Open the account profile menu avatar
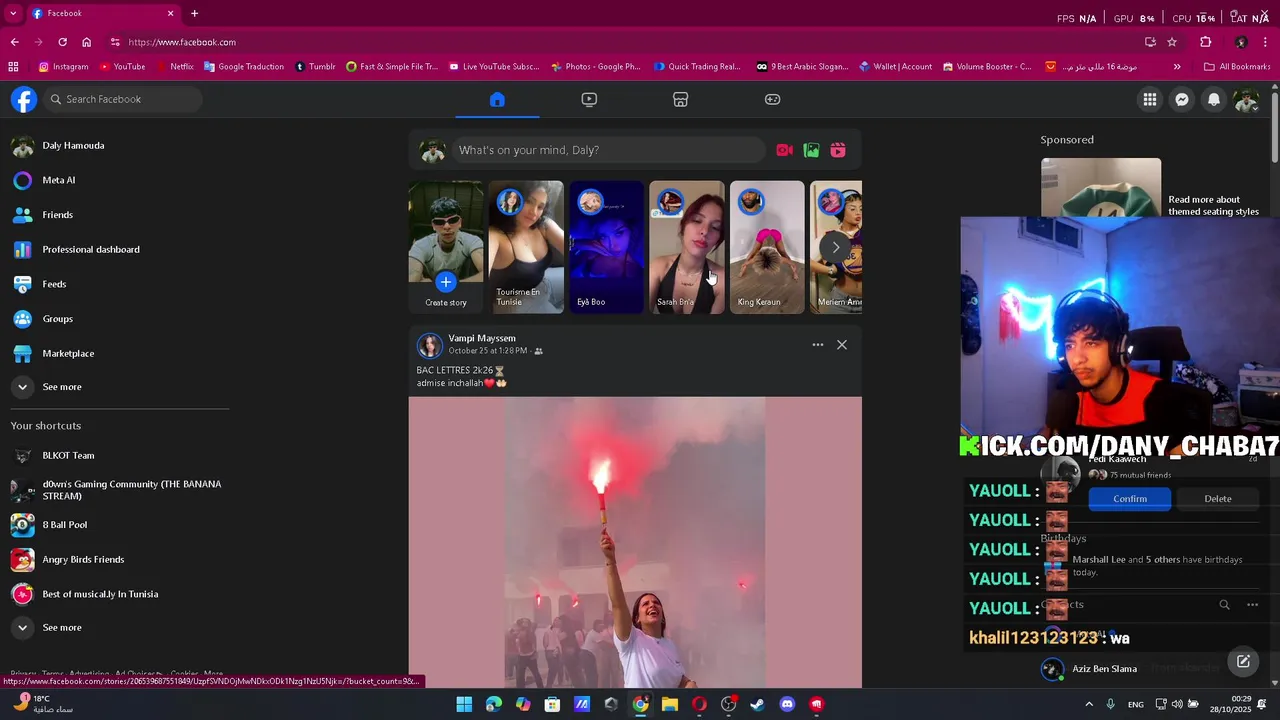The height and width of the screenshot is (720, 1280). 1246,99
